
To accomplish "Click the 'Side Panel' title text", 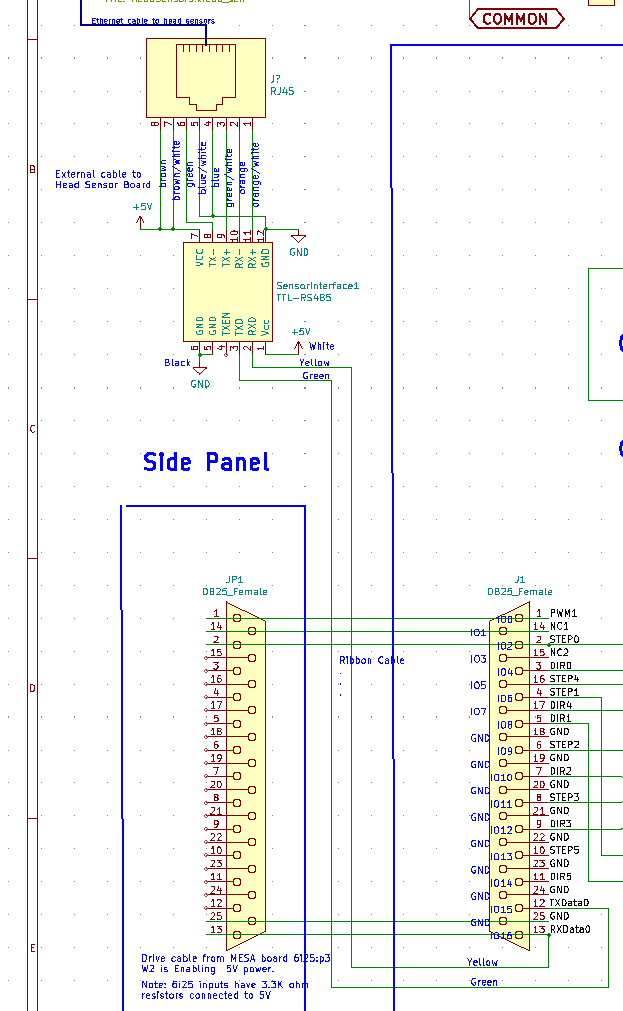I will point(206,462).
